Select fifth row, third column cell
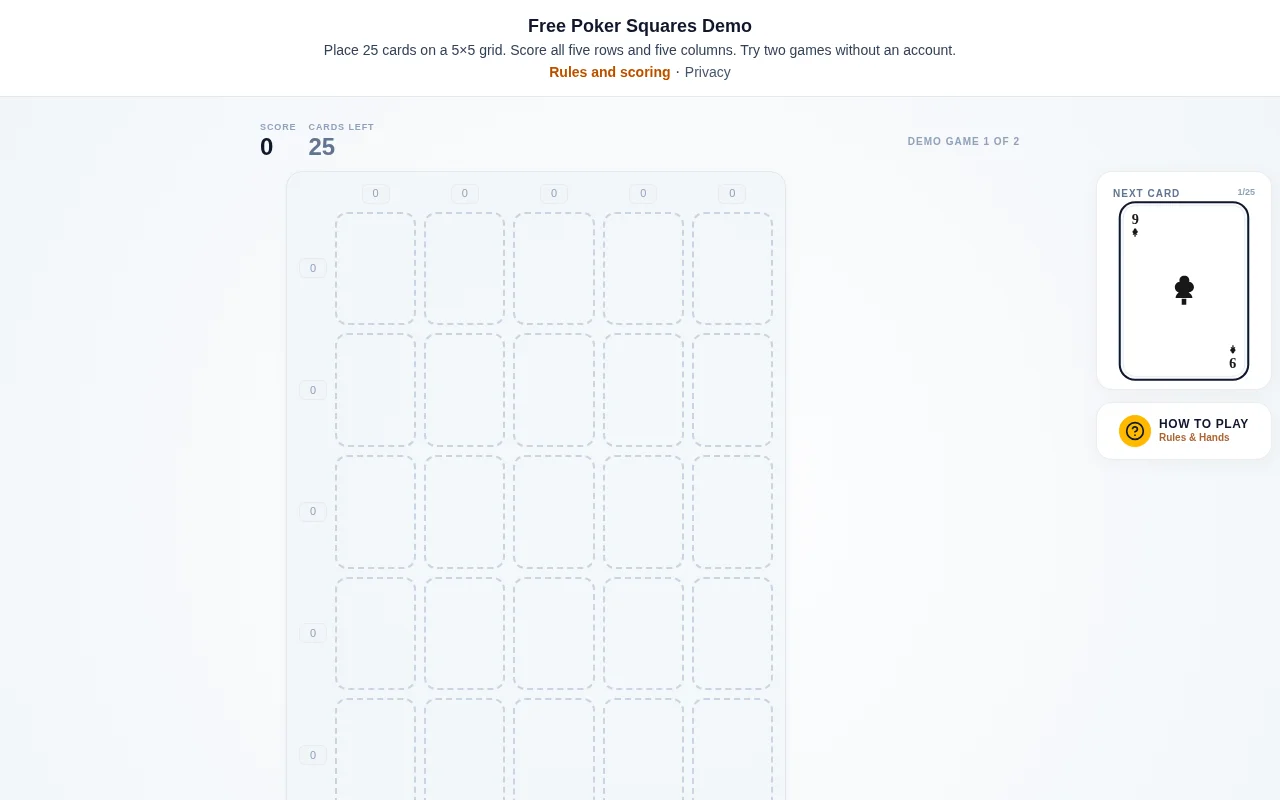Viewport: 1280px width, 800px height. (554, 749)
